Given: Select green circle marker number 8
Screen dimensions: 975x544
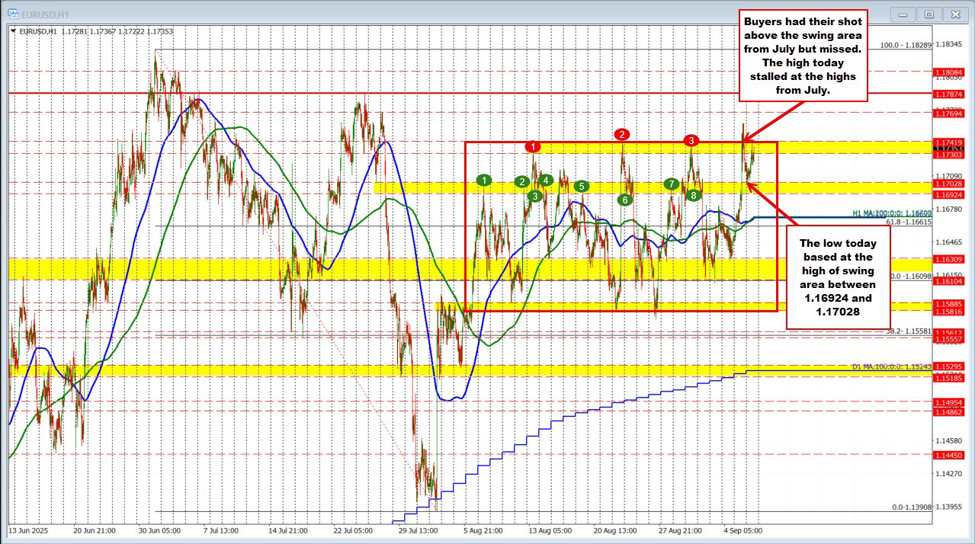Looking at the screenshot, I should (693, 195).
